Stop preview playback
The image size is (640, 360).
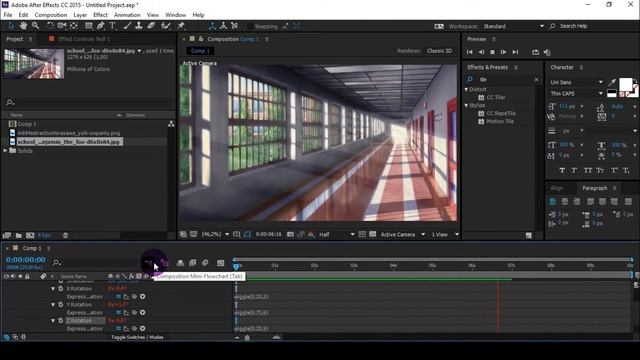coord(492,52)
